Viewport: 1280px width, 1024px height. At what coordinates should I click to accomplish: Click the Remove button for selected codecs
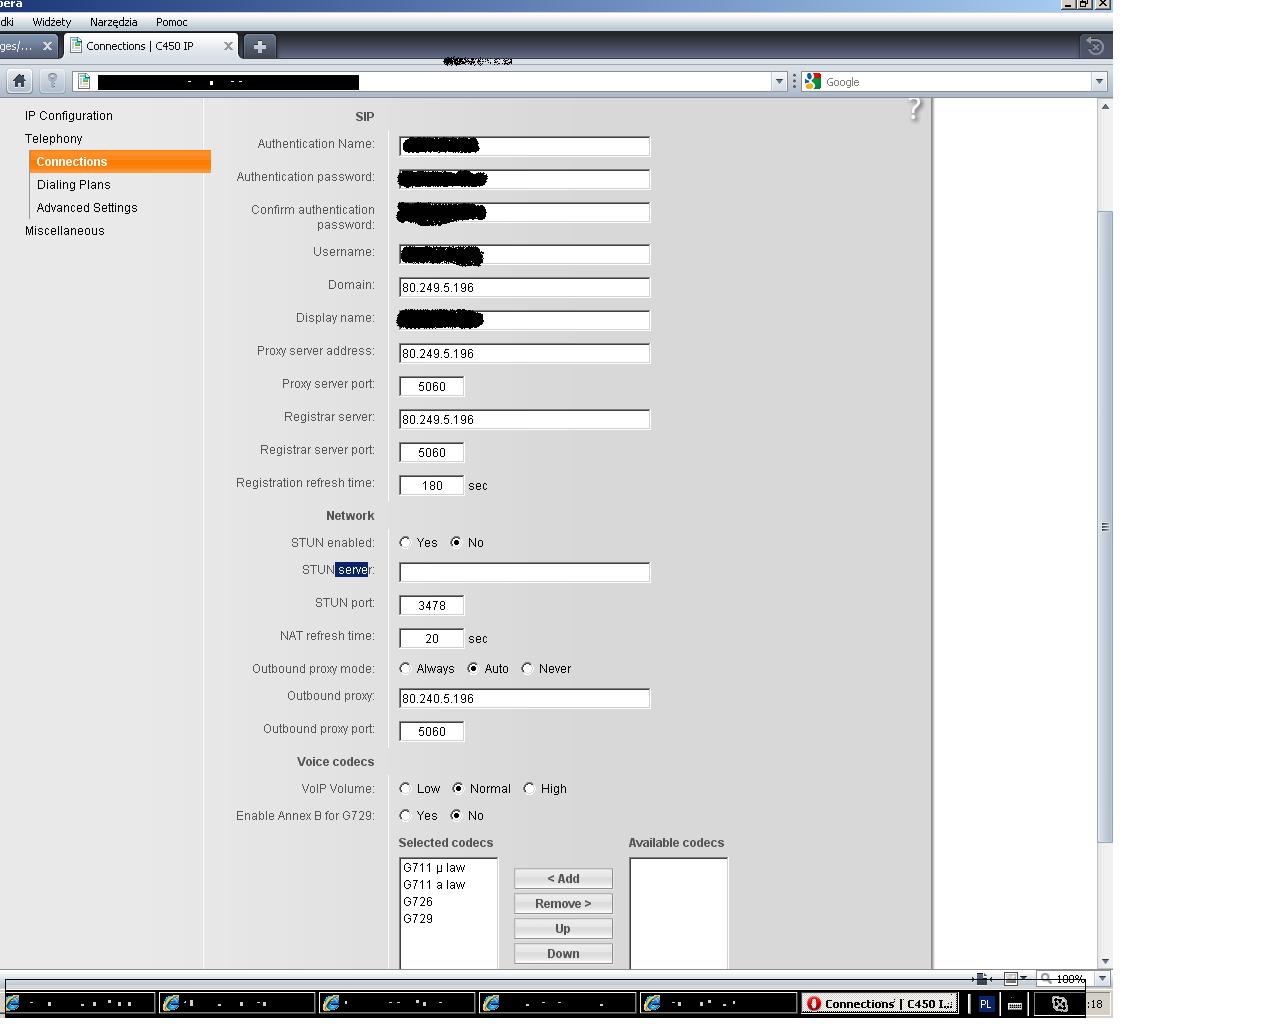pyautogui.click(x=562, y=903)
